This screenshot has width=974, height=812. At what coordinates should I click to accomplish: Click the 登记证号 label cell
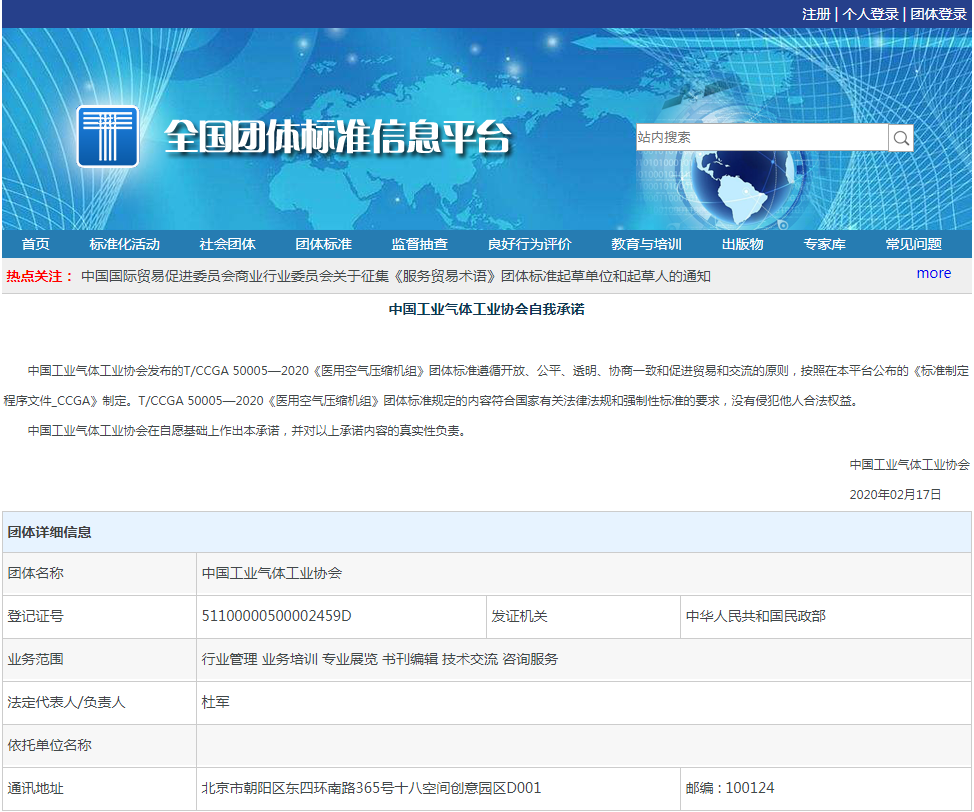pyautogui.click(x=99, y=616)
